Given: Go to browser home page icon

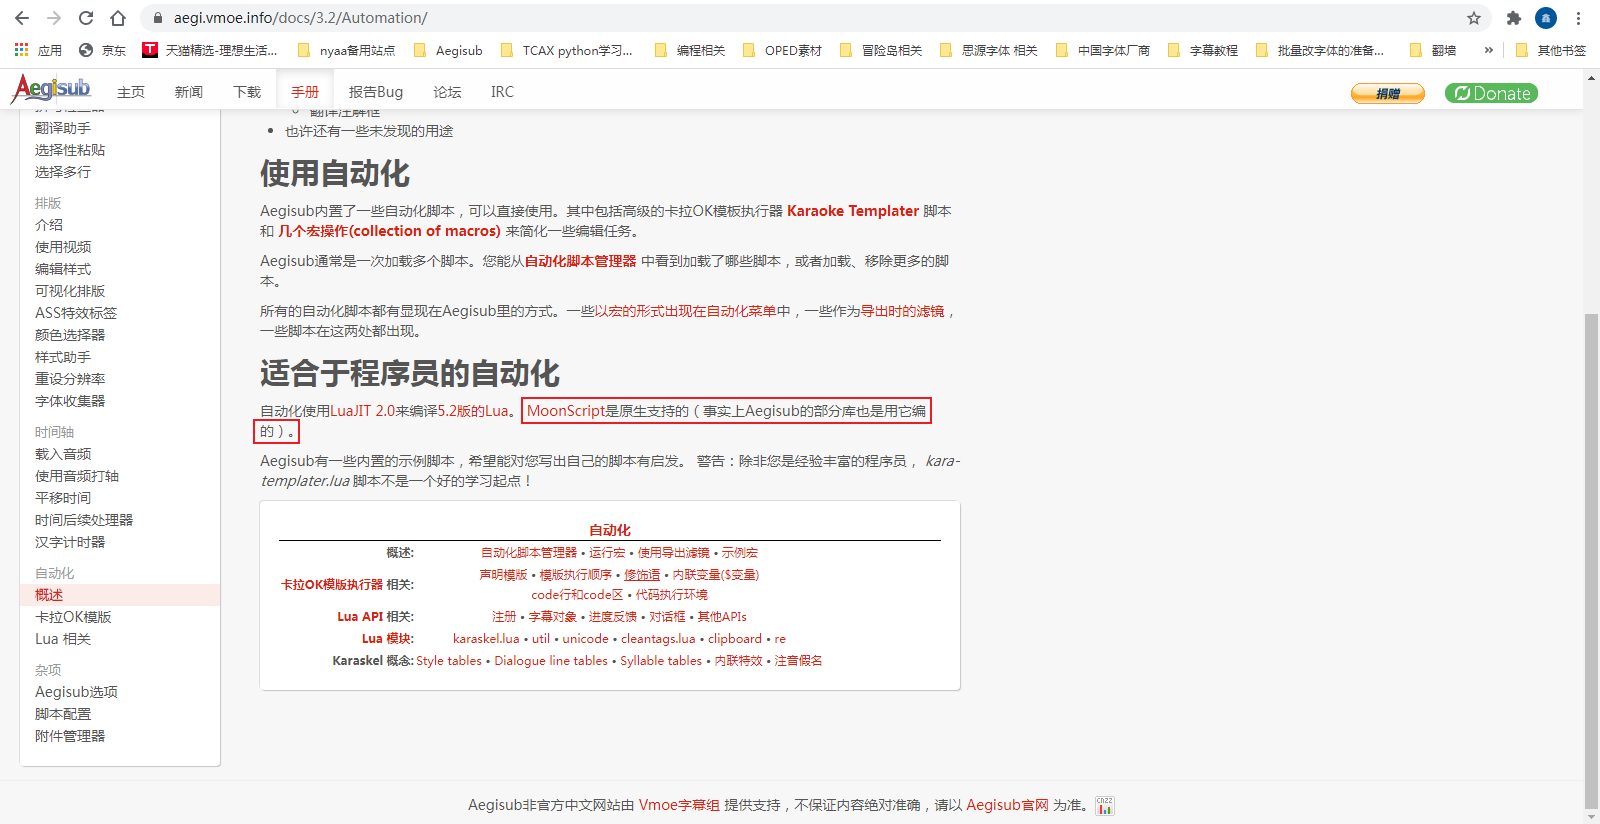Looking at the screenshot, I should click(118, 18).
